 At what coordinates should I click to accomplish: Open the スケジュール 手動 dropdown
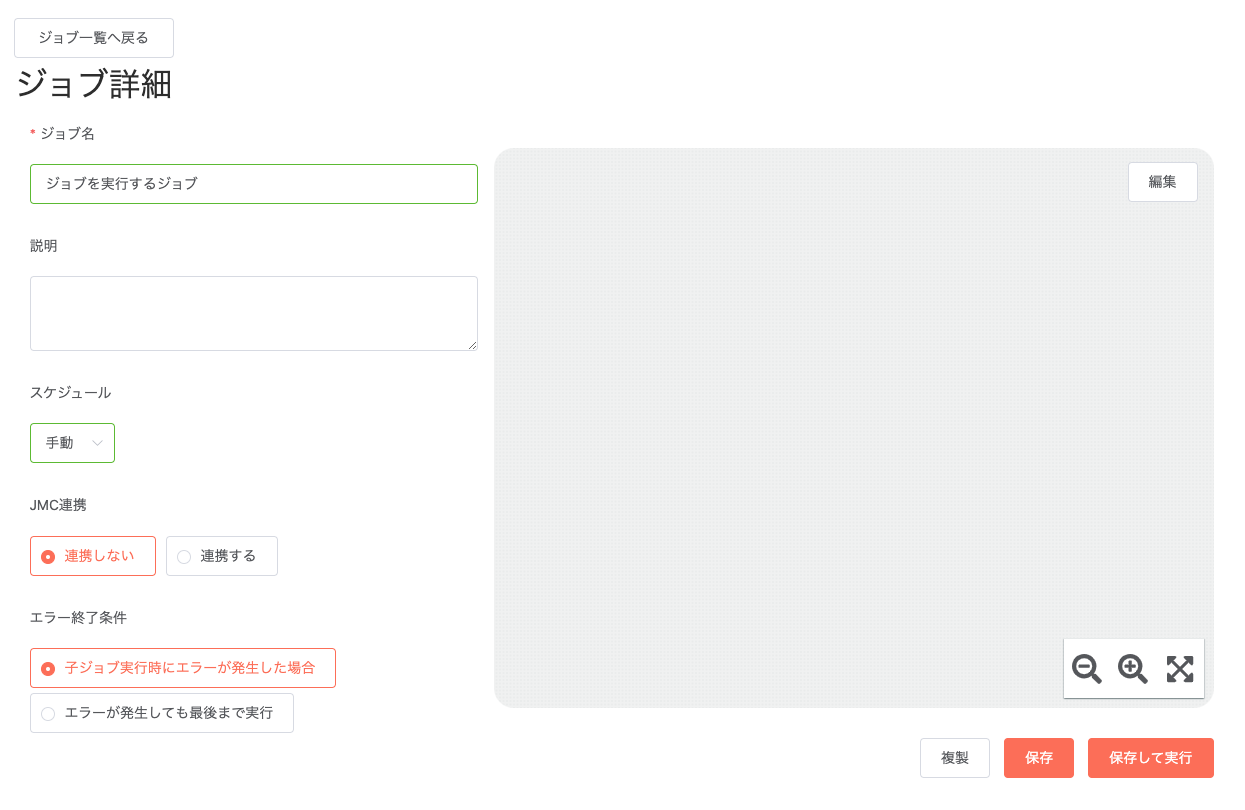[72, 443]
